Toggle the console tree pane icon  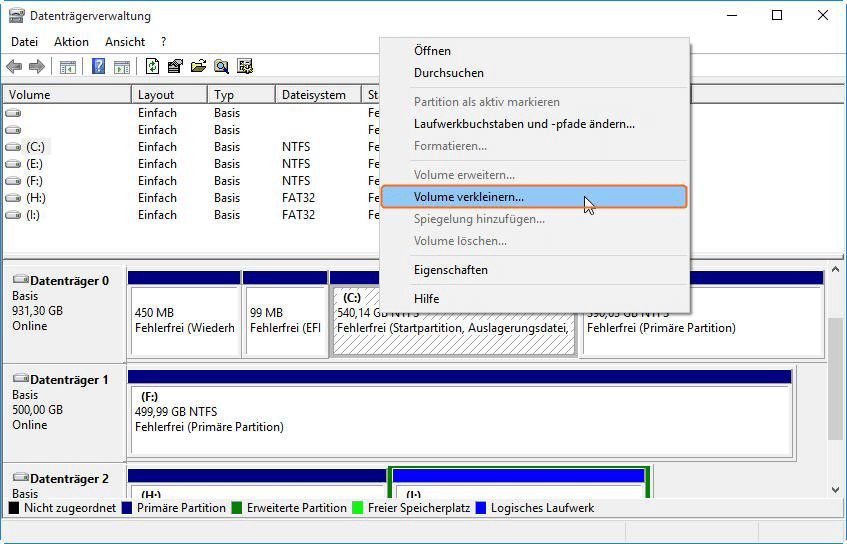pos(68,67)
